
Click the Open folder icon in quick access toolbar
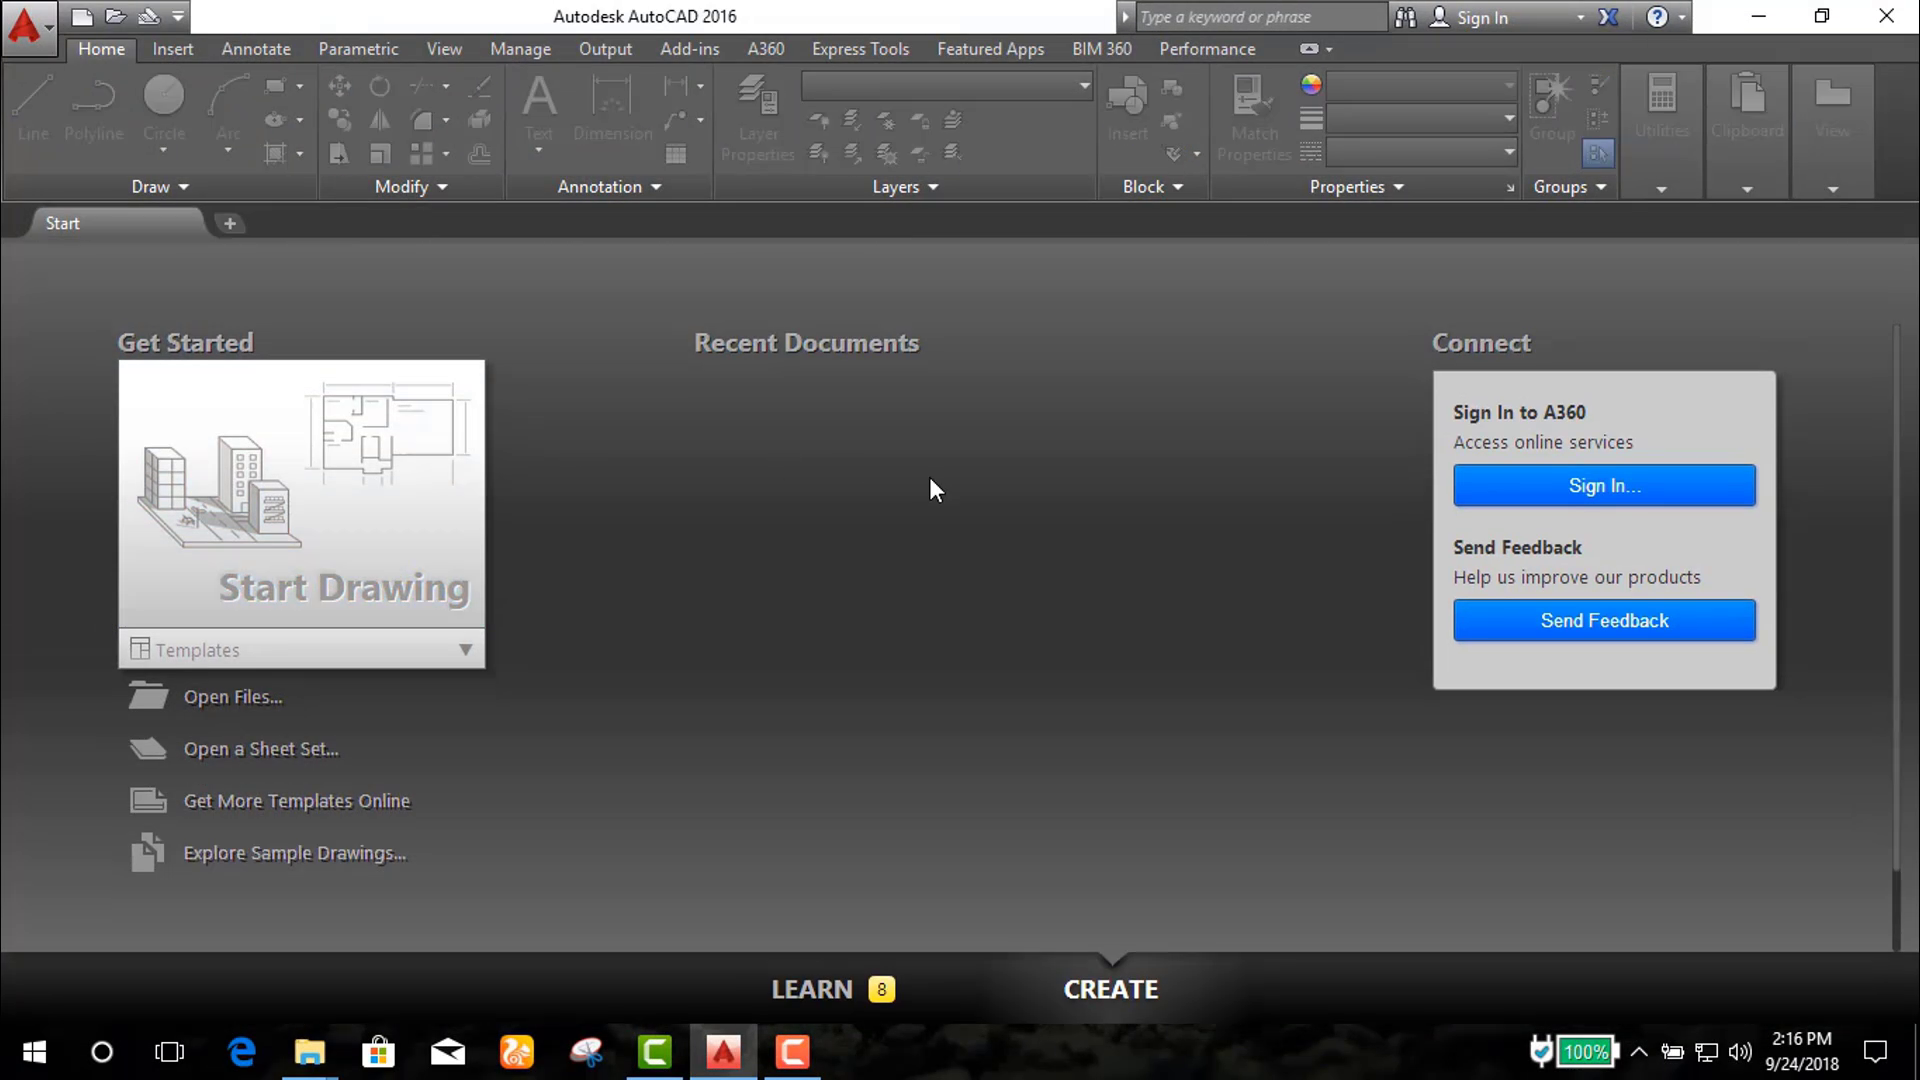116,16
